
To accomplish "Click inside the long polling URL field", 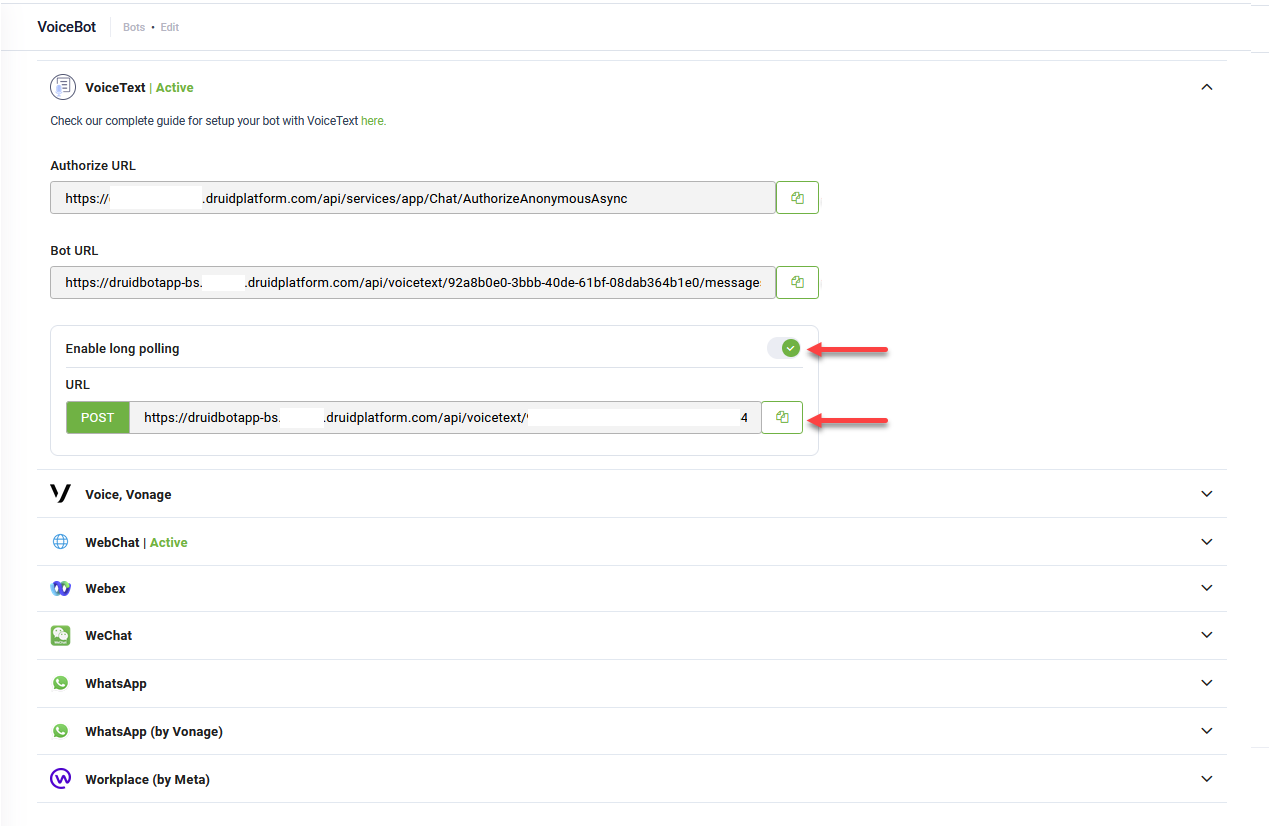I will [x=445, y=417].
